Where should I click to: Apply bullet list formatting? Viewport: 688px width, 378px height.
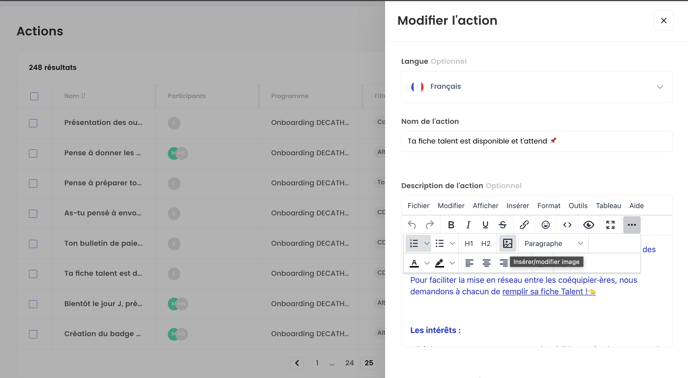[440, 243]
